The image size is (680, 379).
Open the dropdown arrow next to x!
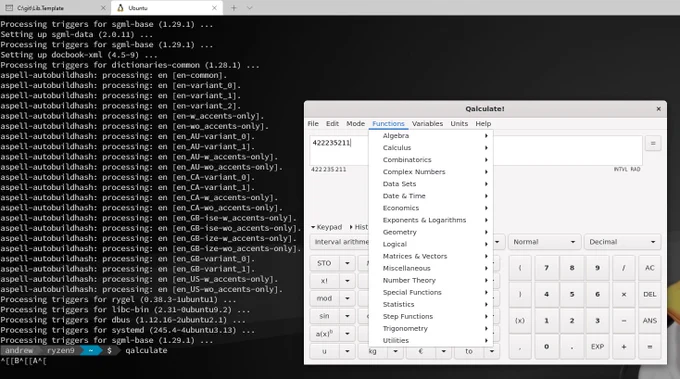(347, 281)
